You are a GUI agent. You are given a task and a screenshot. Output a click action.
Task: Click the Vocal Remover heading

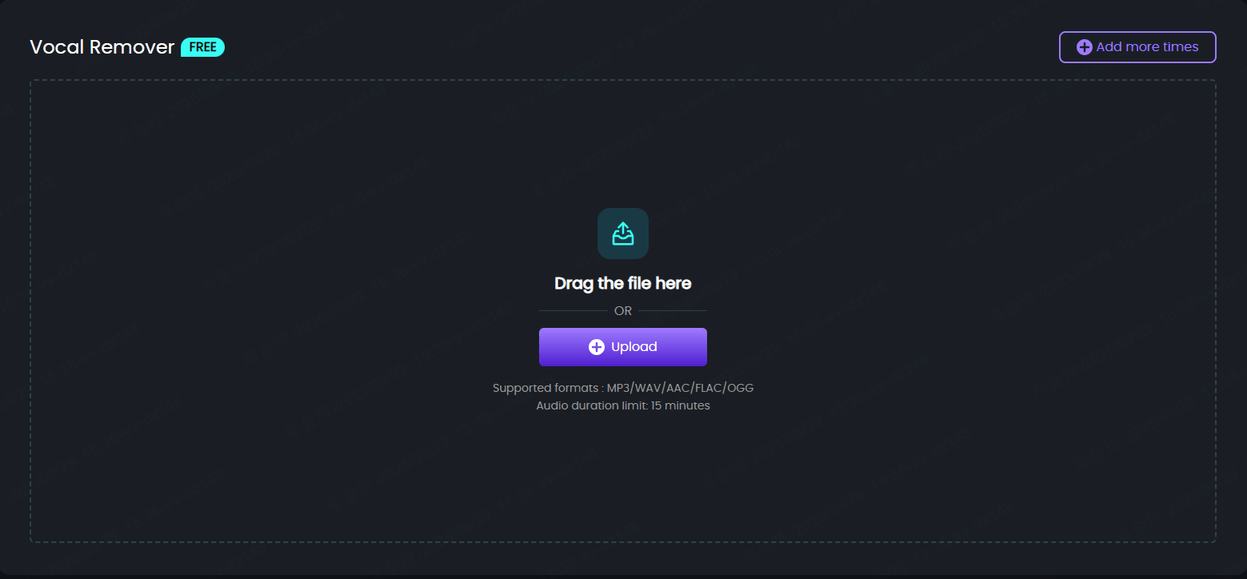click(x=102, y=47)
